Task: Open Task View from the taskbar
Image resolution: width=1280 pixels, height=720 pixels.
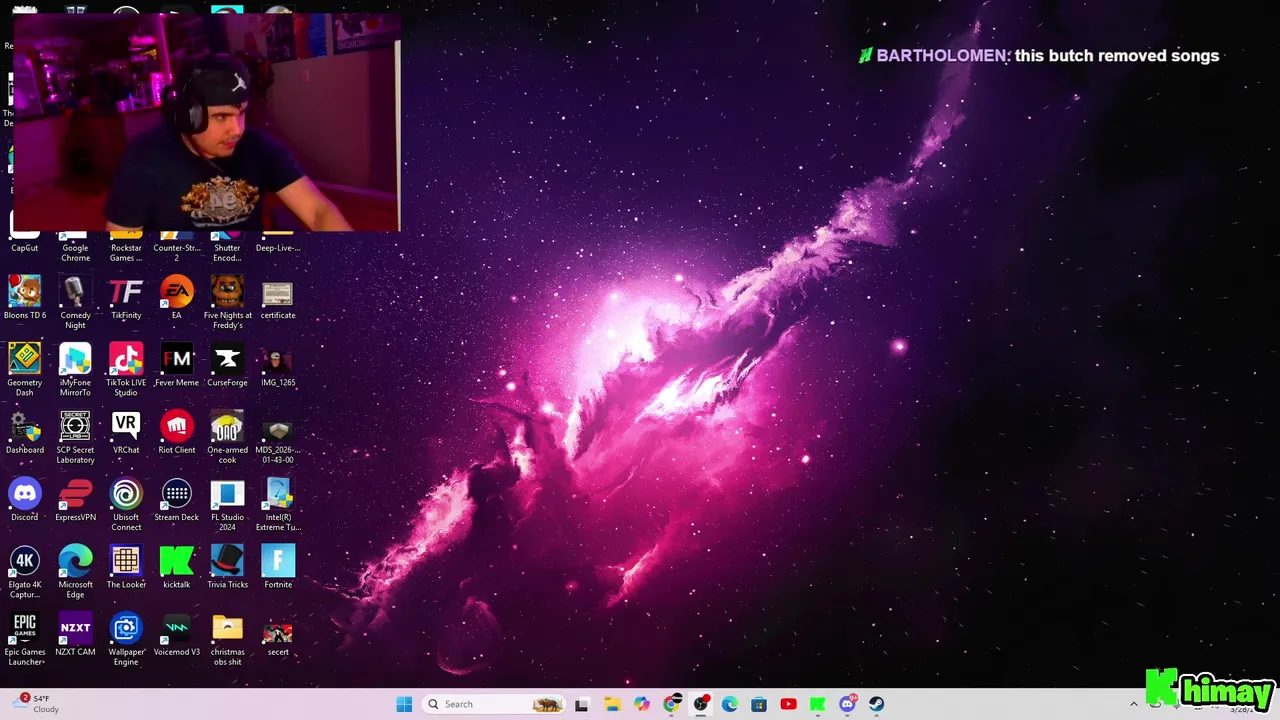Action: 582,704
